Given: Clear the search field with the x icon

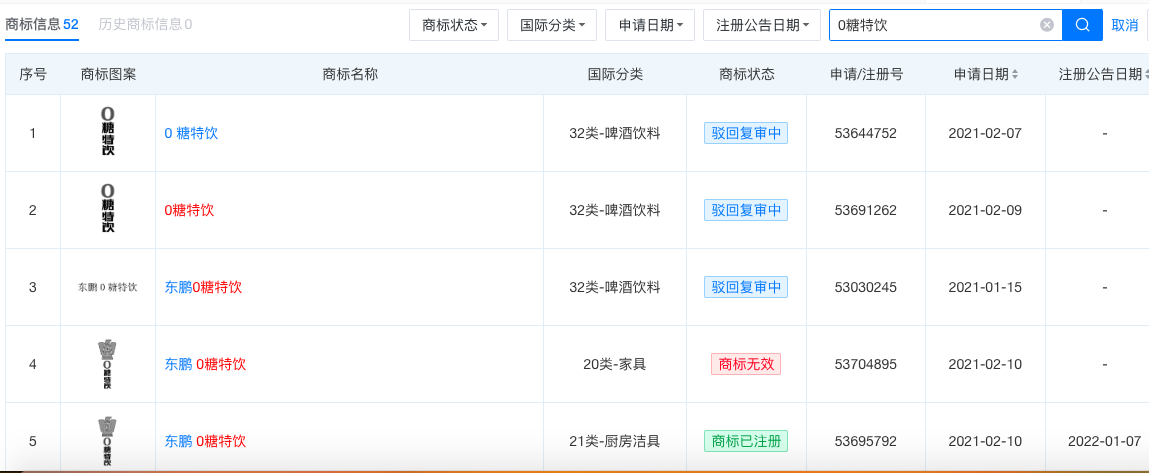Looking at the screenshot, I should point(1047,25).
